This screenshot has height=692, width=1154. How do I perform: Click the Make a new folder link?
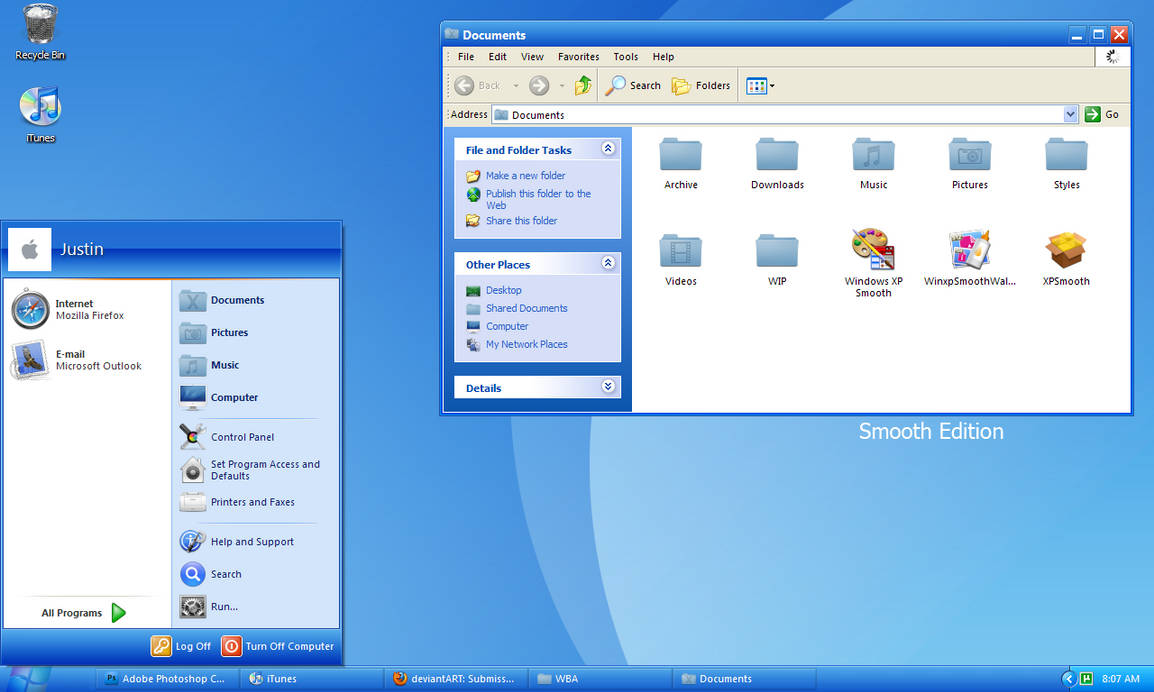[x=526, y=175]
